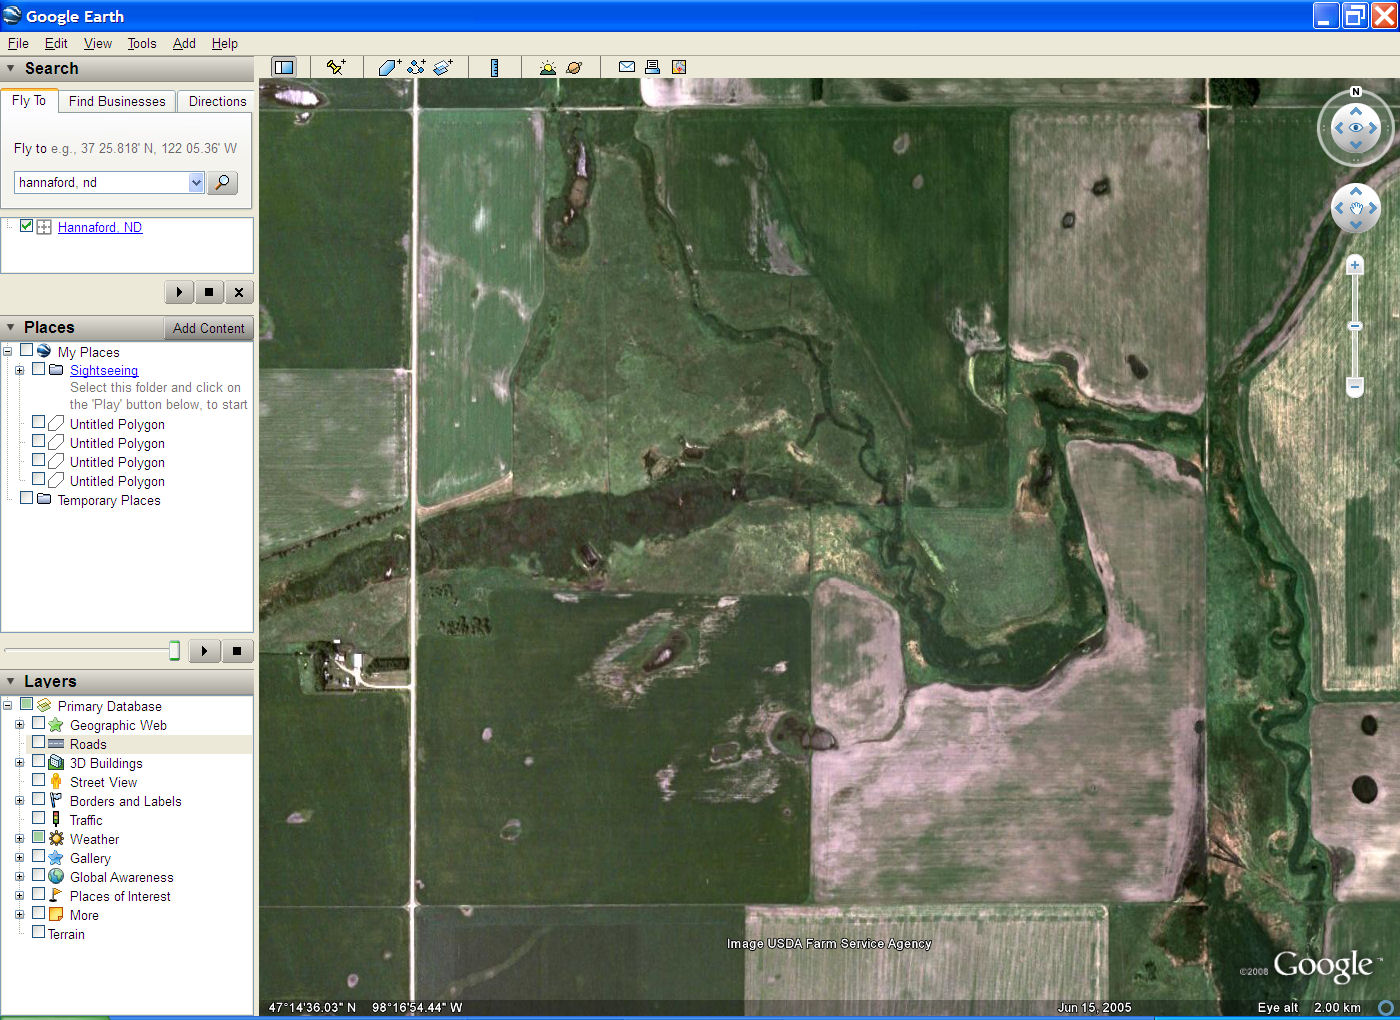
Task: Add a placemark using the pushpin icon
Action: point(336,67)
